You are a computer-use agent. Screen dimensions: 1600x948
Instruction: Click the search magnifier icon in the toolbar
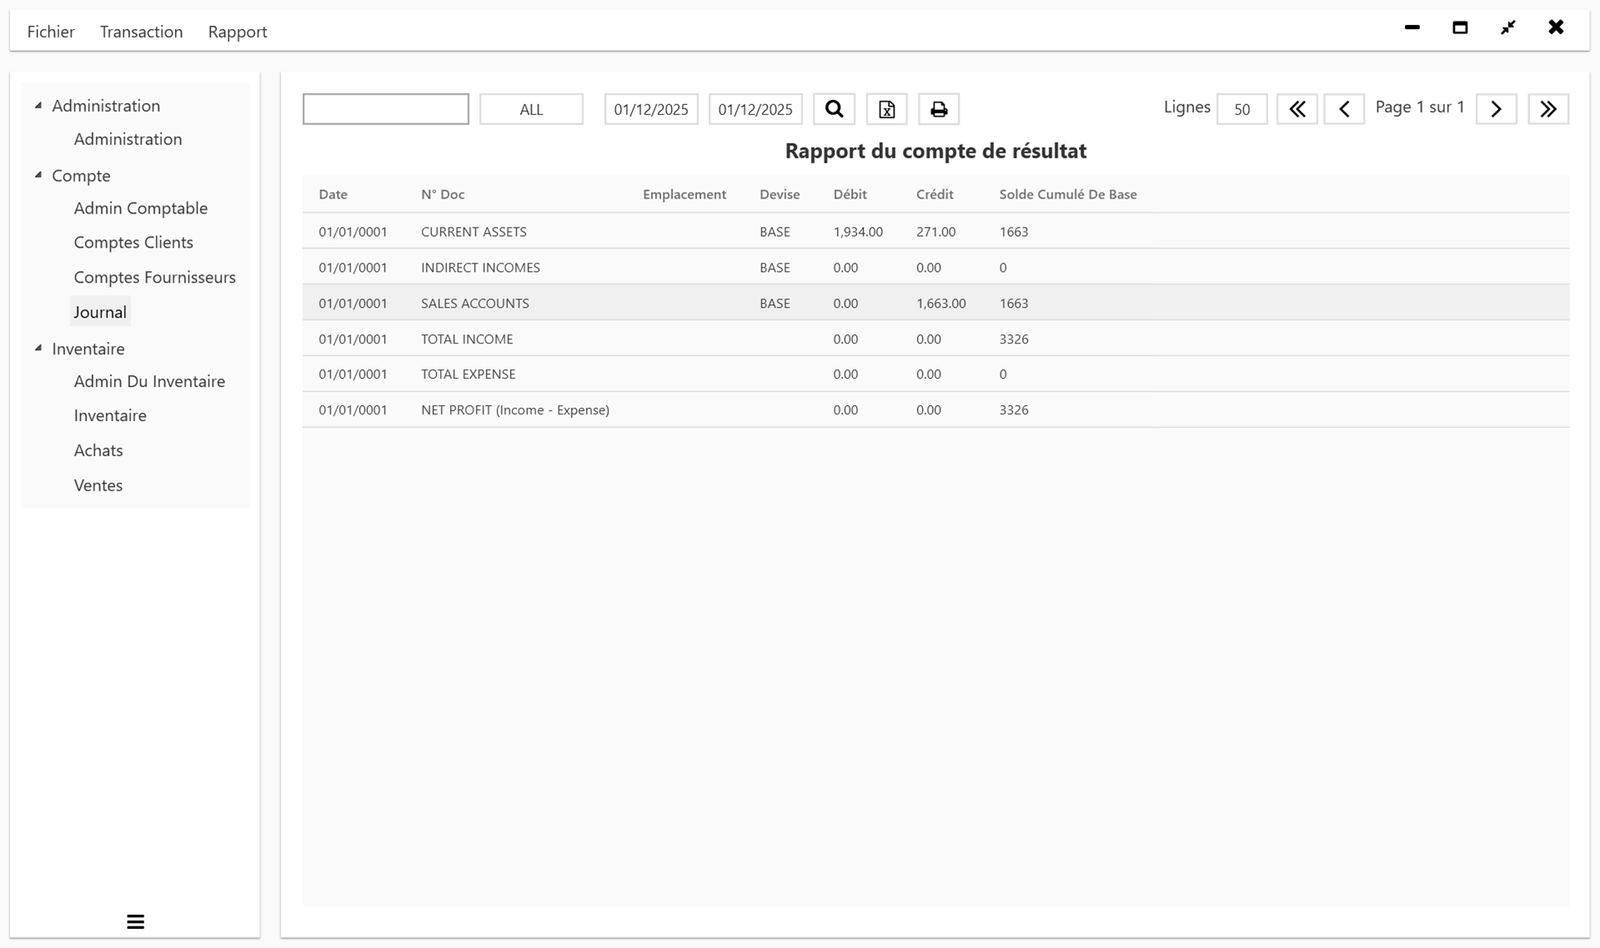[834, 108]
